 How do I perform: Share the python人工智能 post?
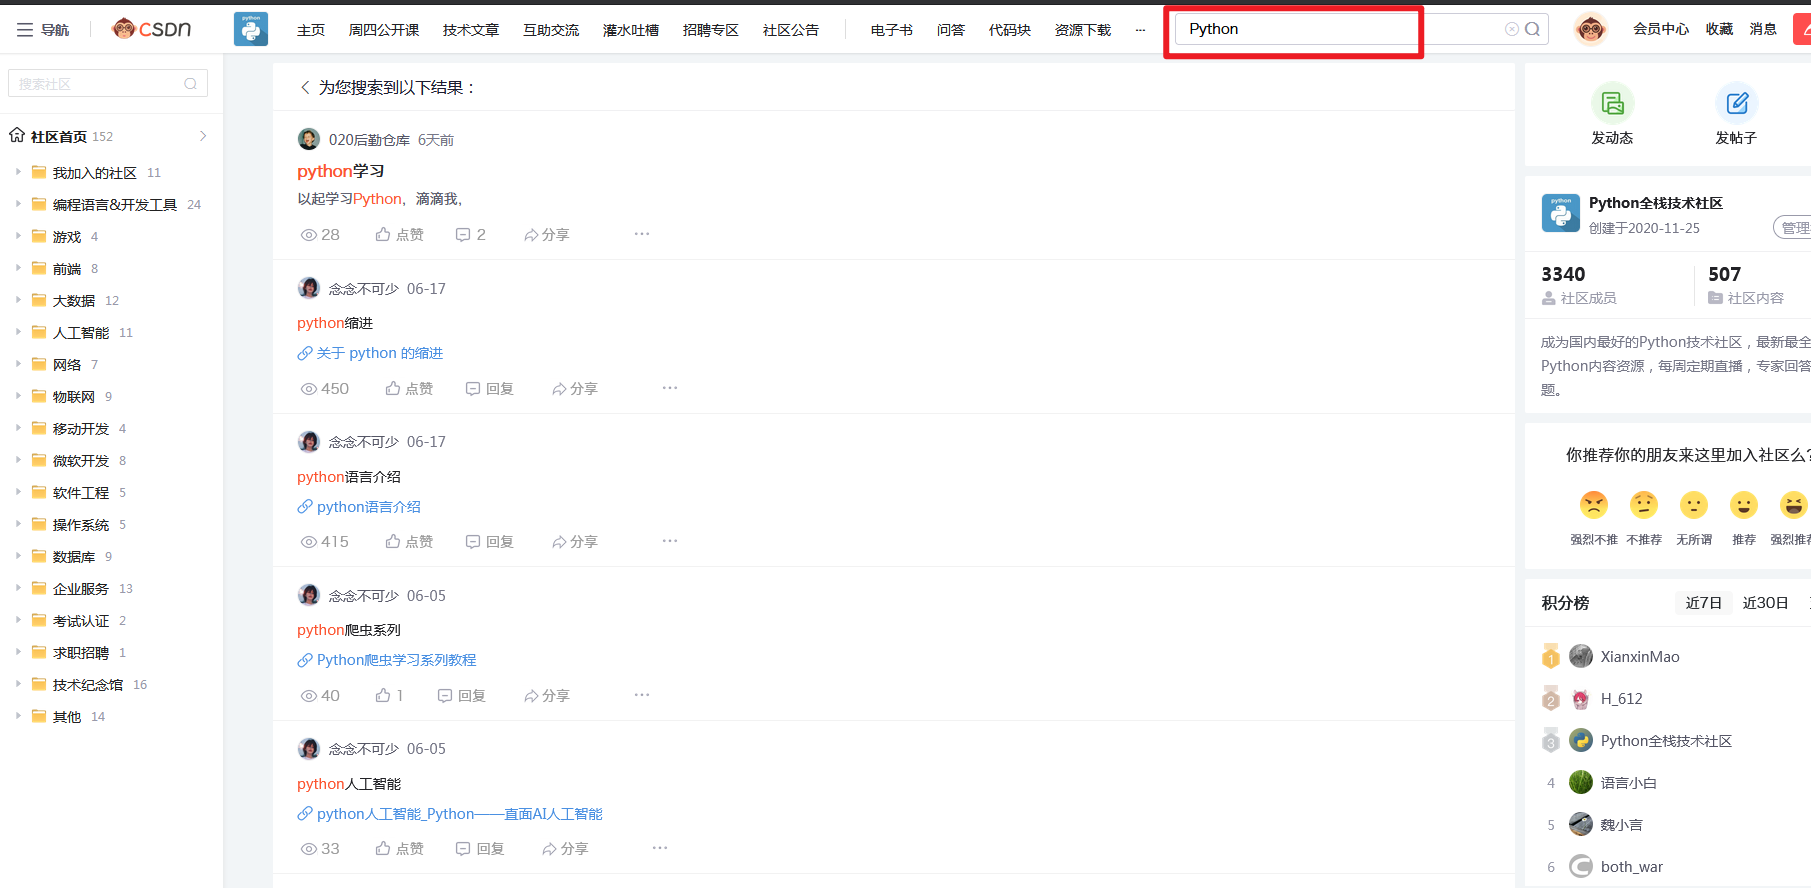click(x=565, y=848)
